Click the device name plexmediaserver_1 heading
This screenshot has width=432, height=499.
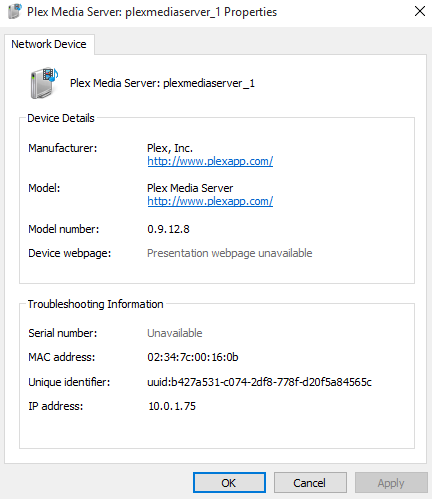pyautogui.click(x=162, y=83)
